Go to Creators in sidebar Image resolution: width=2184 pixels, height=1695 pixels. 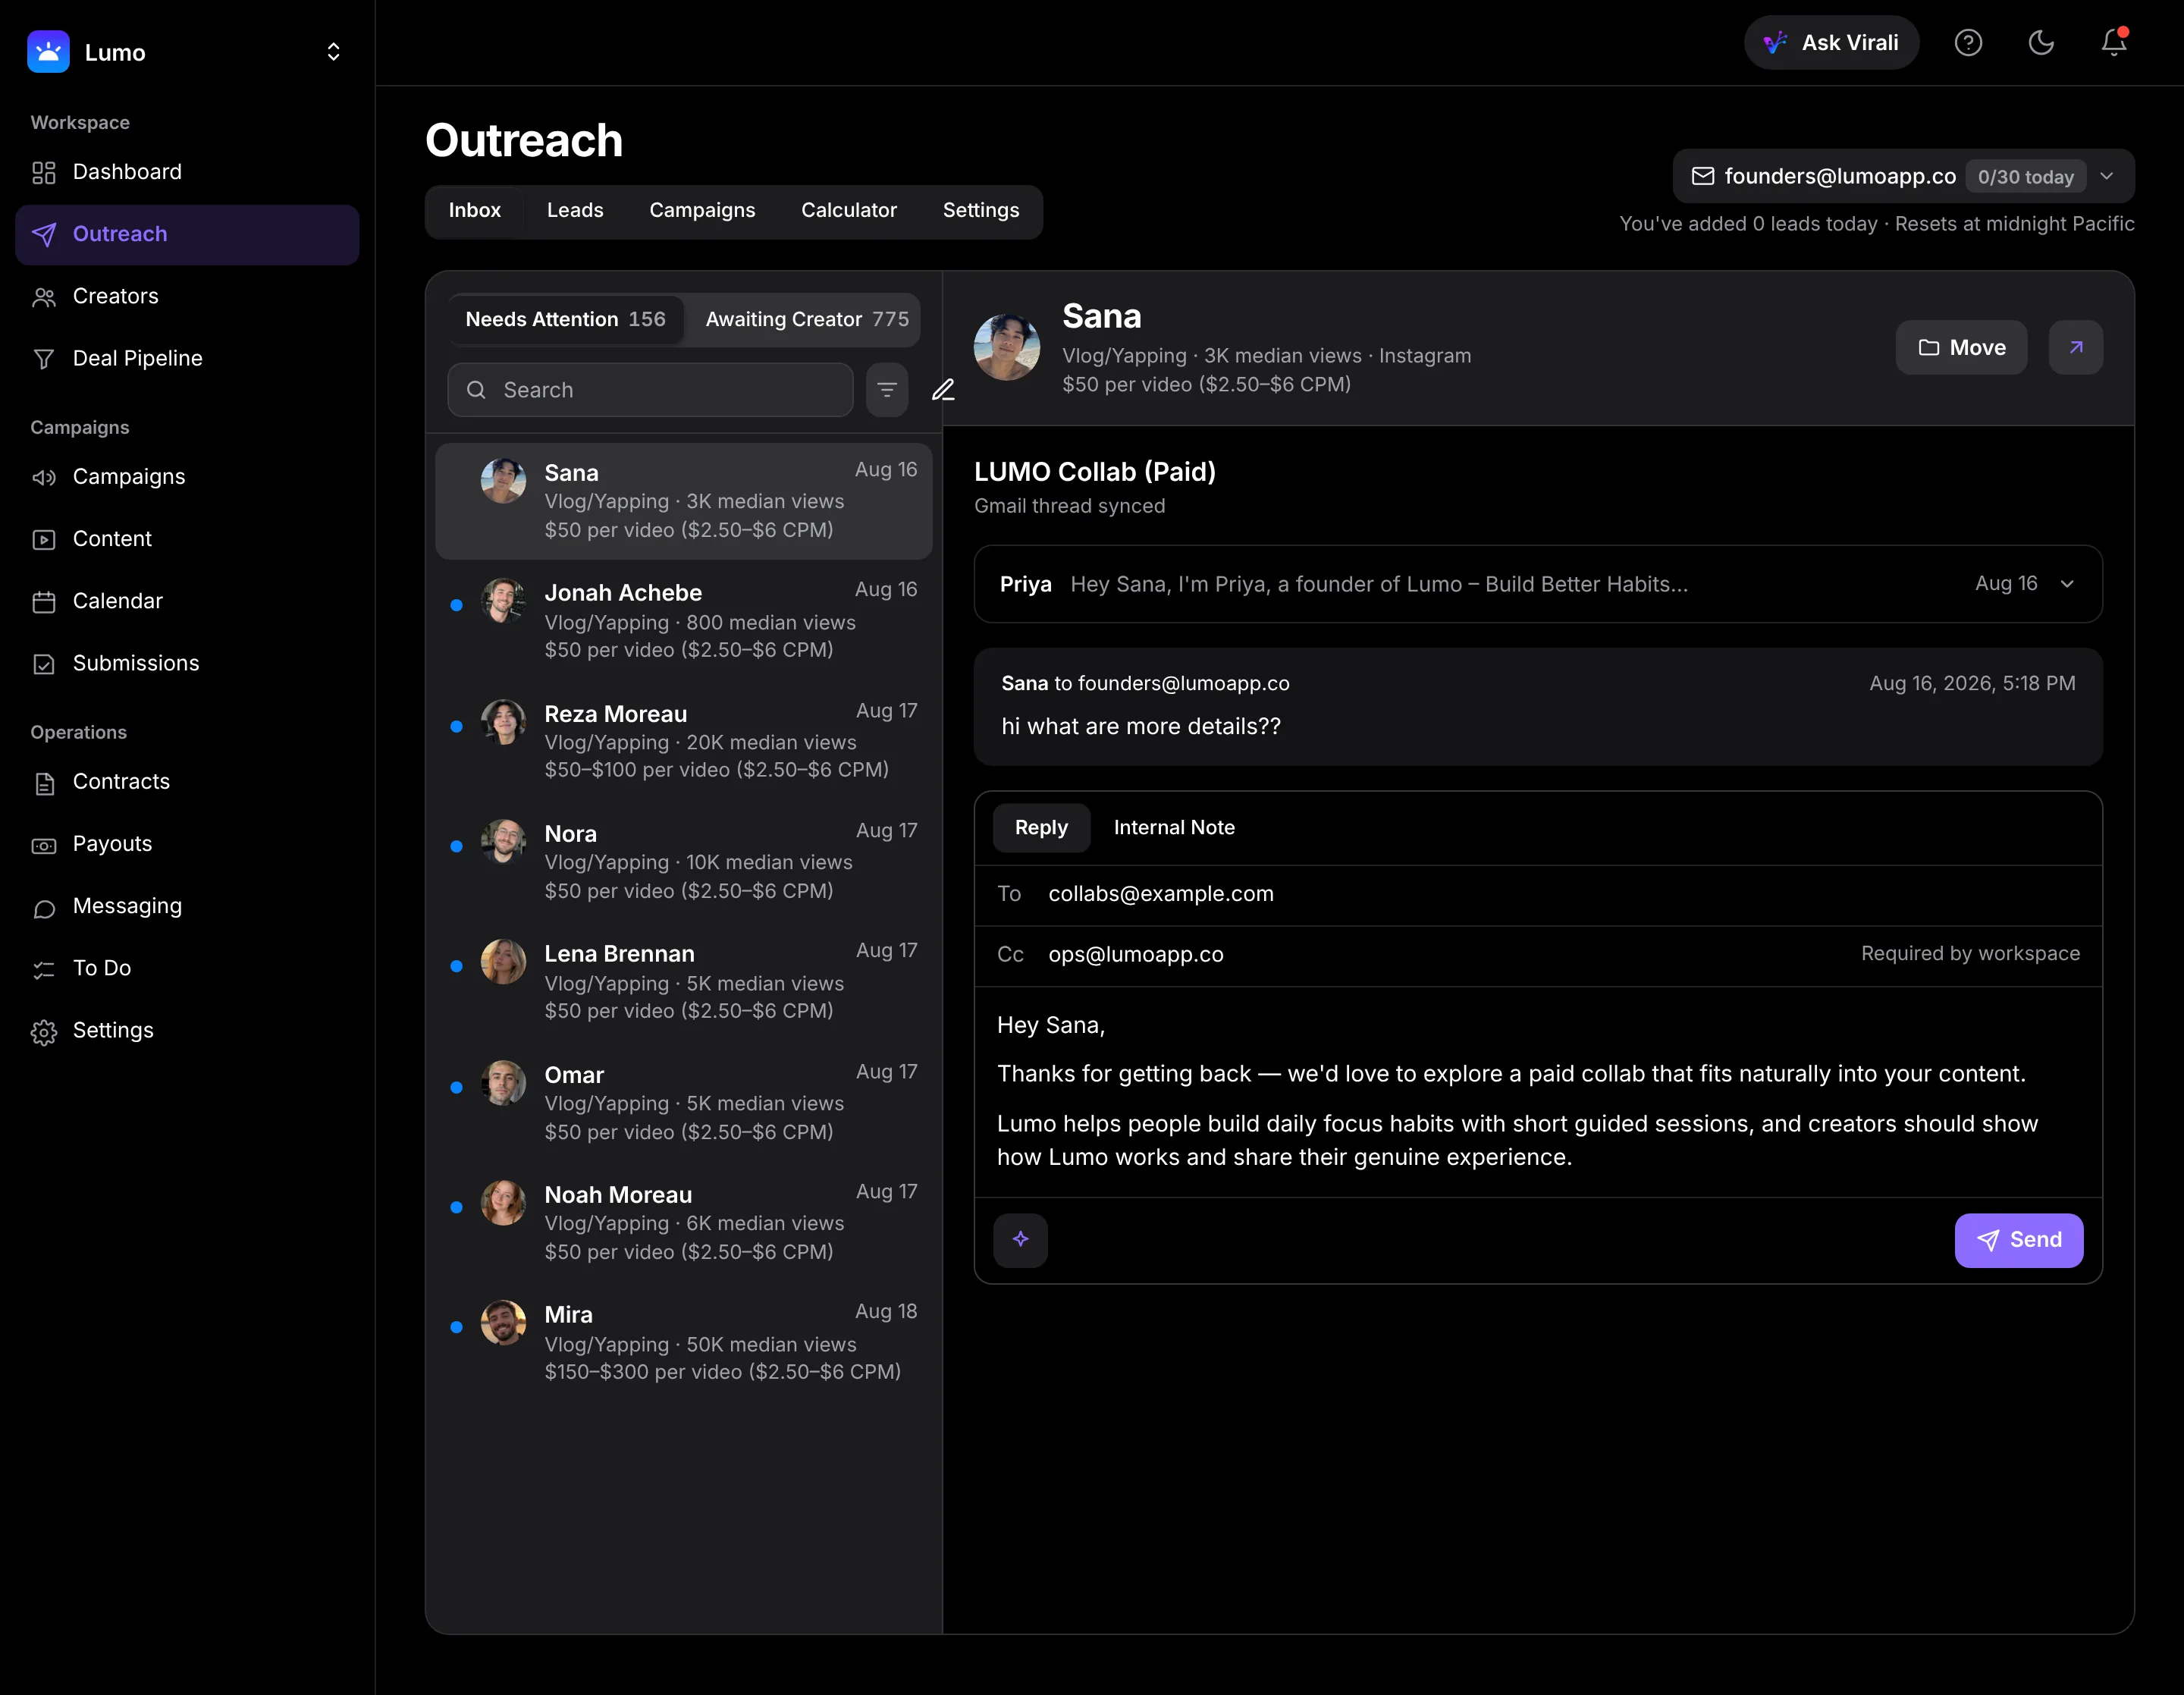187,296
